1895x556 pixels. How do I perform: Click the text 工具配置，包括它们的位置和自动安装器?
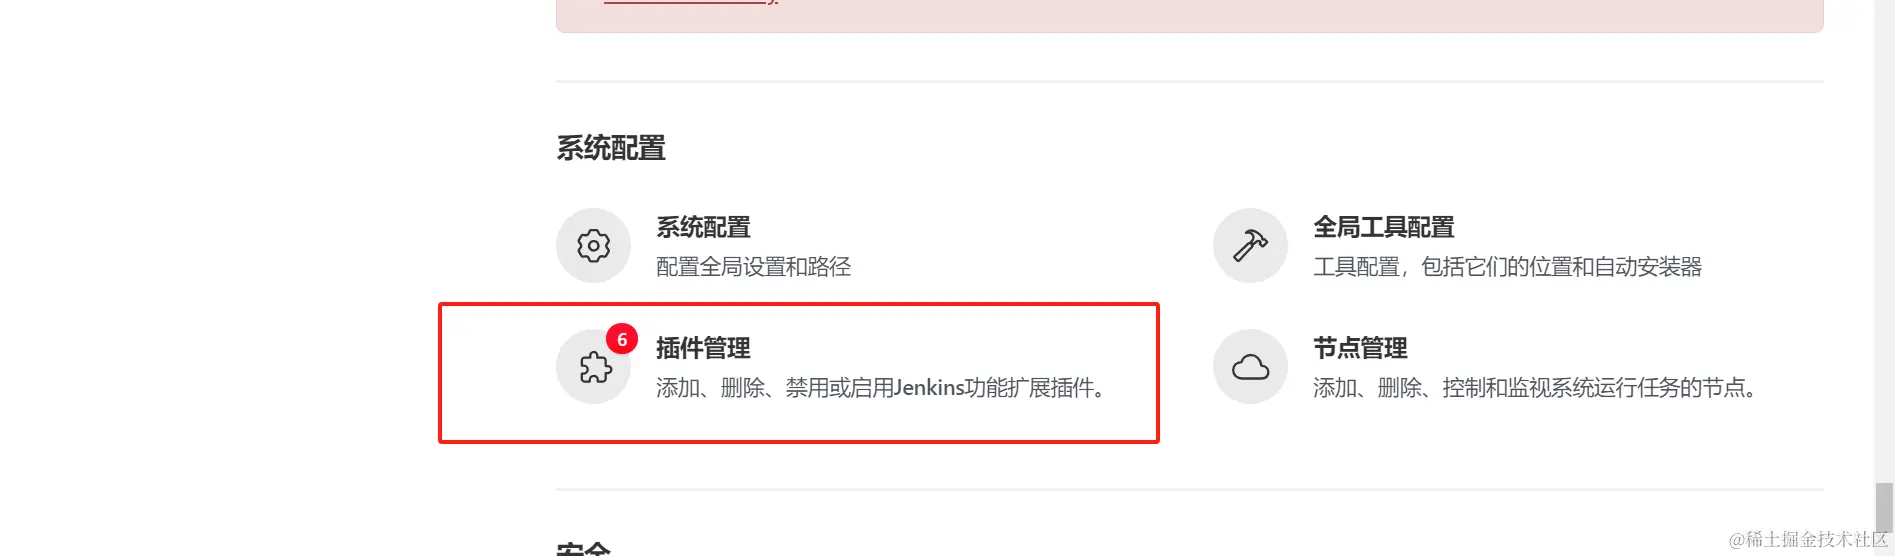(x=1507, y=267)
